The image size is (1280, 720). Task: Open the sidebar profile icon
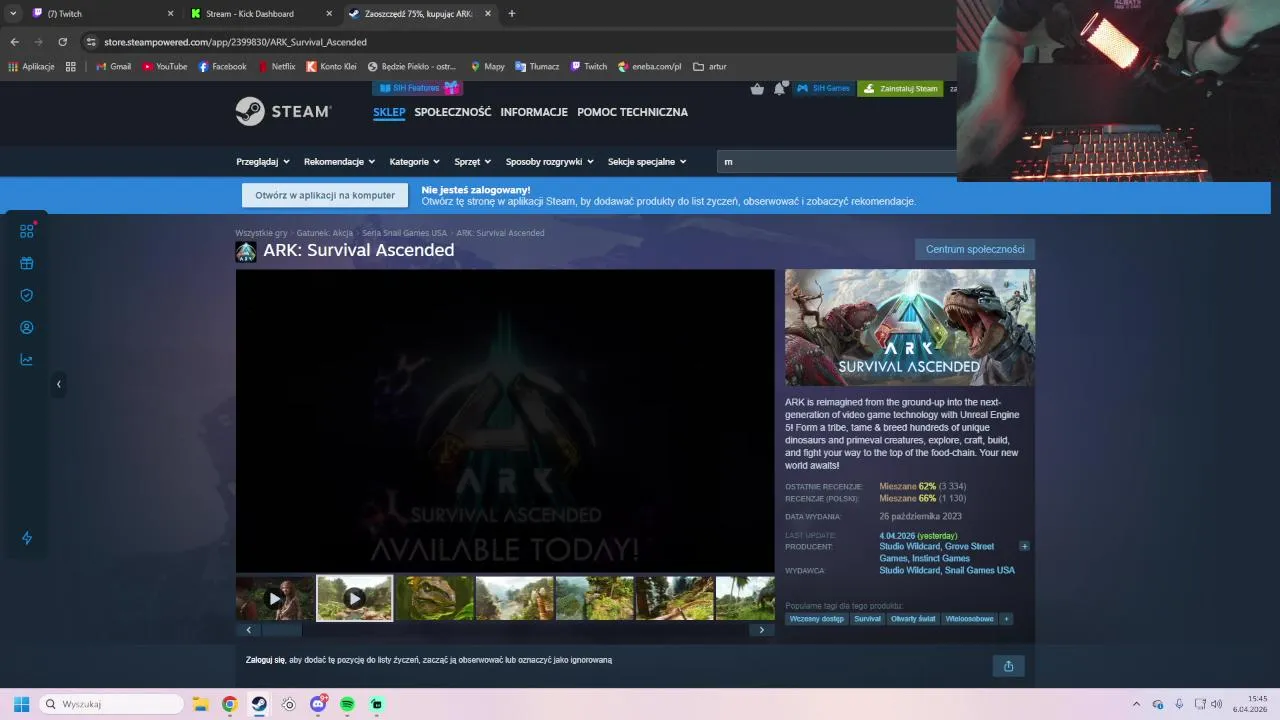[x=27, y=327]
